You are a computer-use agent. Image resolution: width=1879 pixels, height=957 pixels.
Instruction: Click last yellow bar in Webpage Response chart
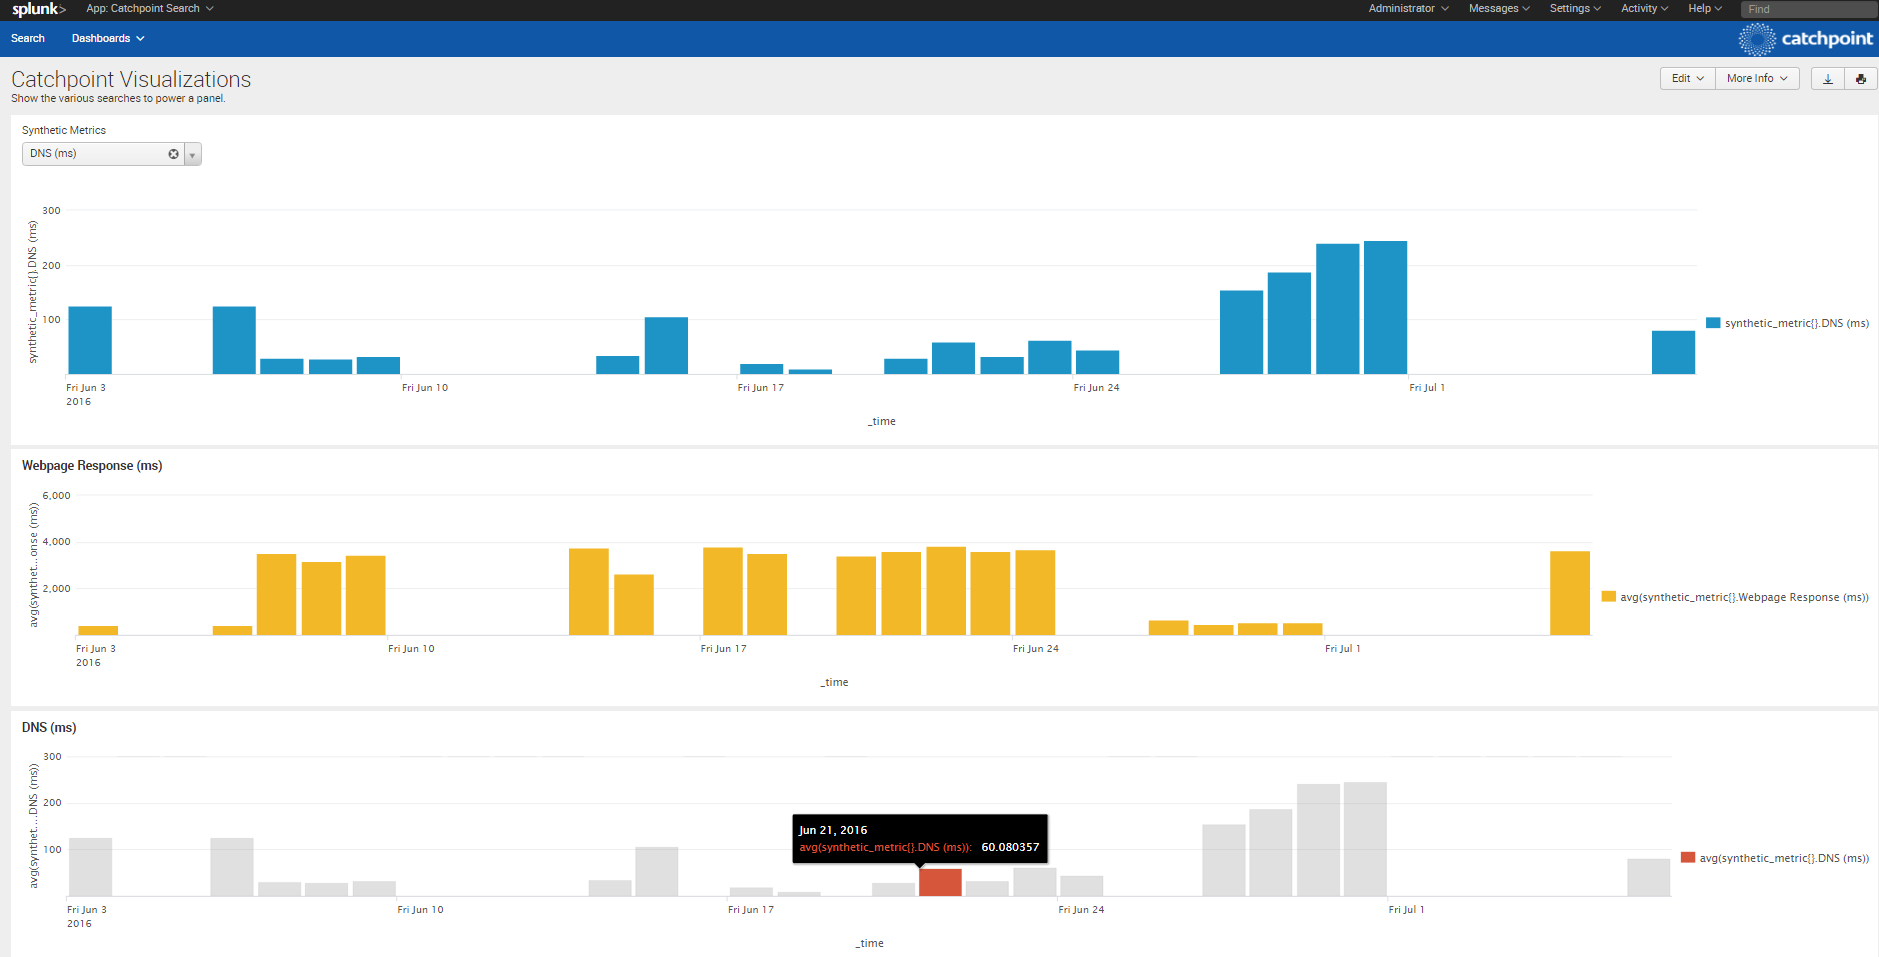[x=1570, y=593]
